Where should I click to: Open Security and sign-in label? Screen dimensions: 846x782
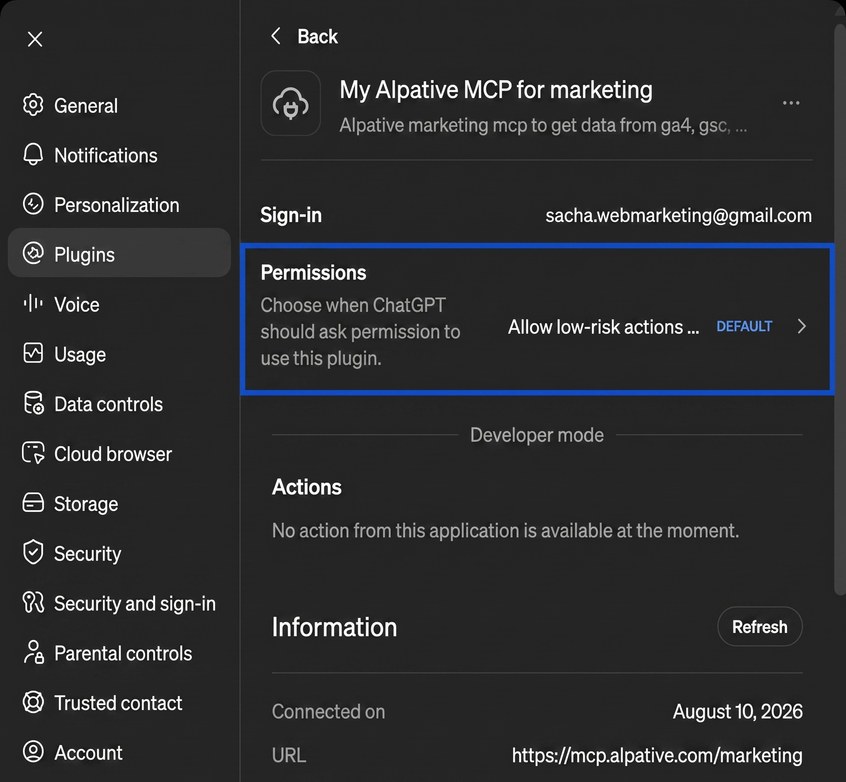point(135,603)
